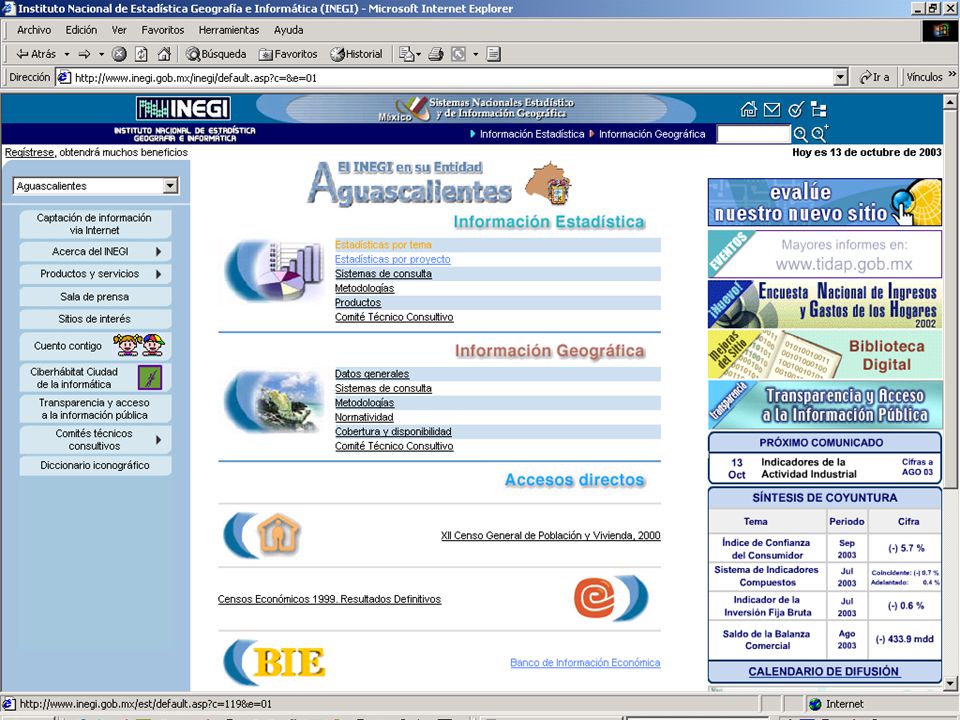Click the statistics chart image
Screen dimensions: 960x720
[276, 271]
